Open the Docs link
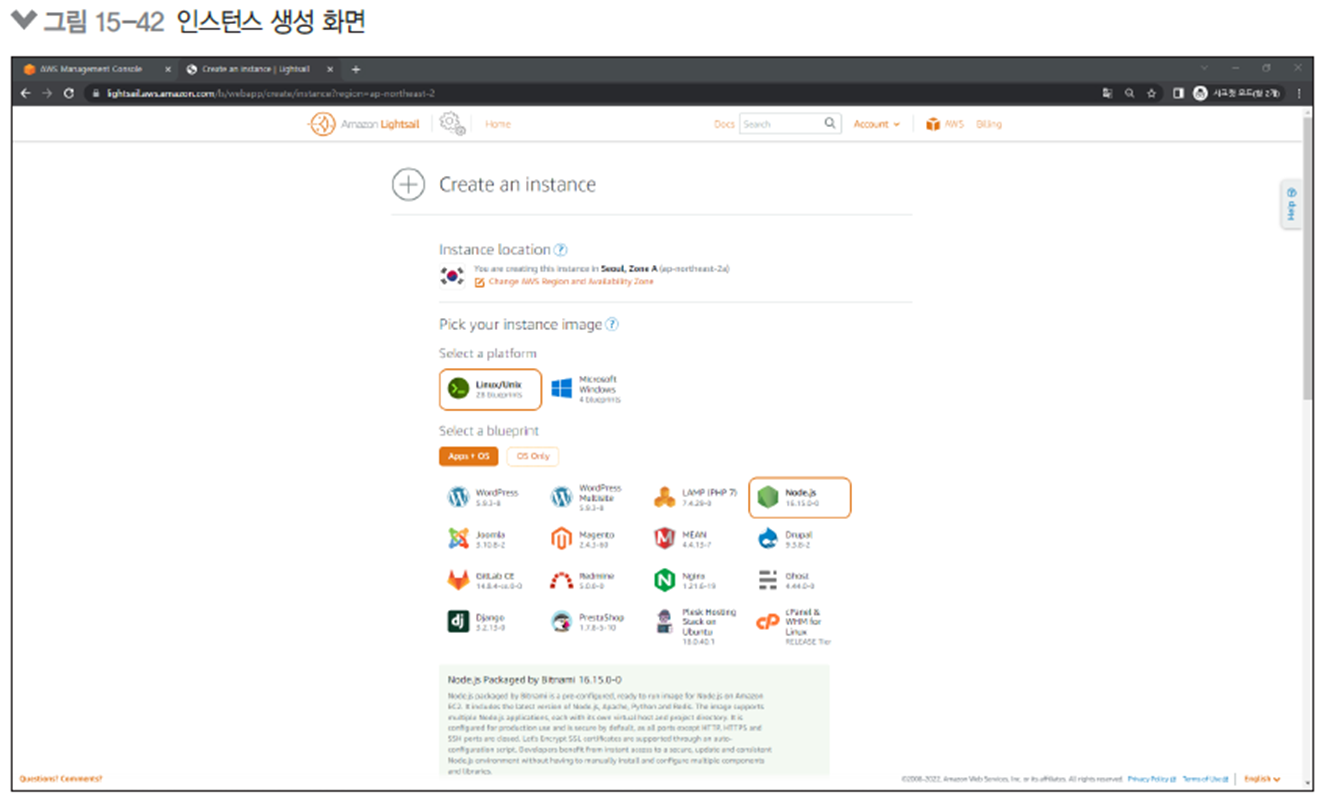Viewport: 1325px width, 798px height. [x=724, y=124]
